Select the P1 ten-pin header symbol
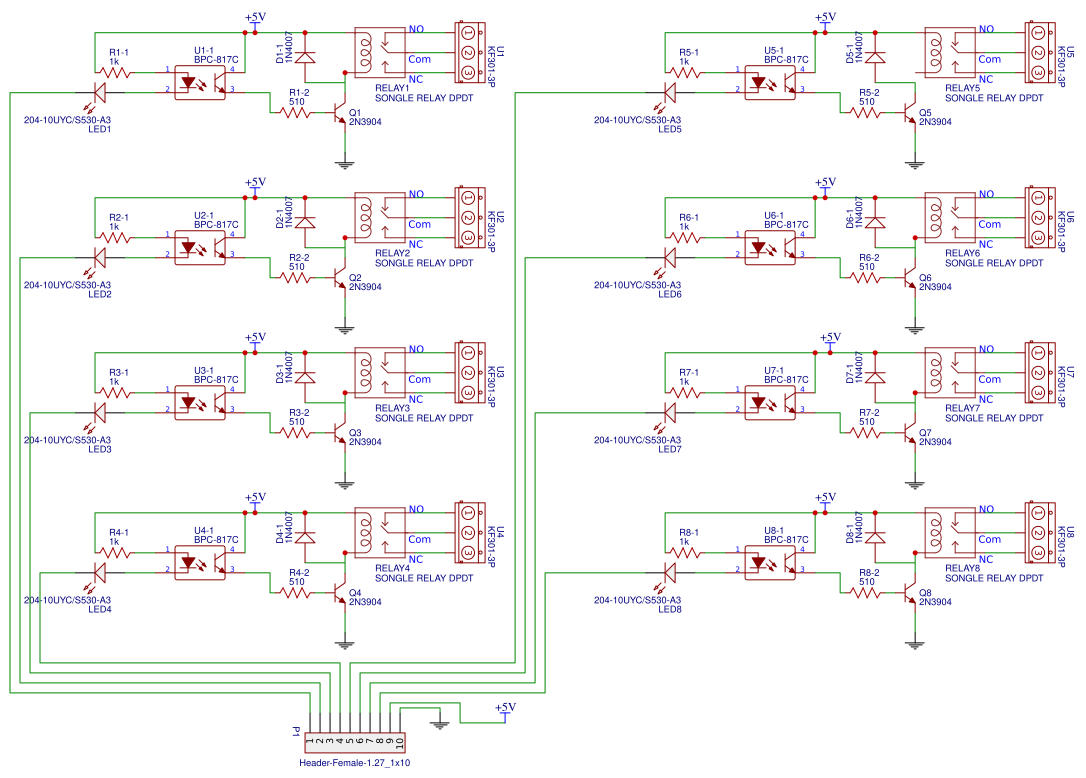 coord(355,743)
